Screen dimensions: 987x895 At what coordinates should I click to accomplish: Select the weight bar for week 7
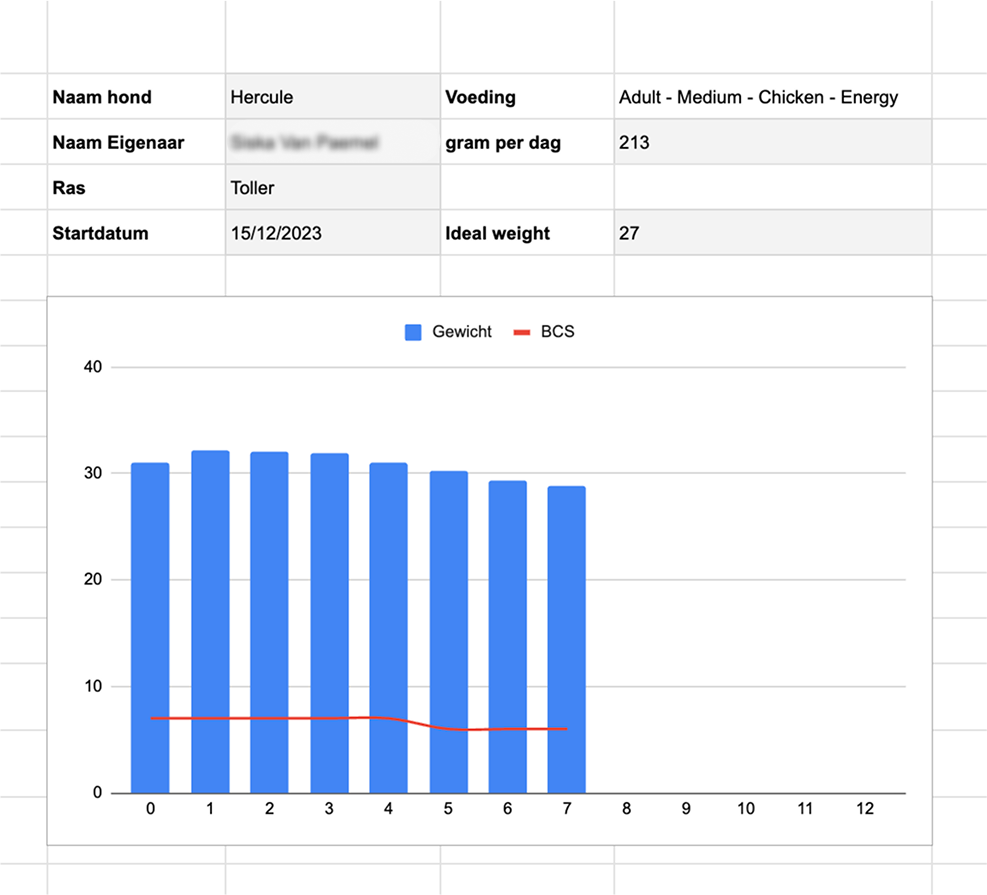point(567,639)
